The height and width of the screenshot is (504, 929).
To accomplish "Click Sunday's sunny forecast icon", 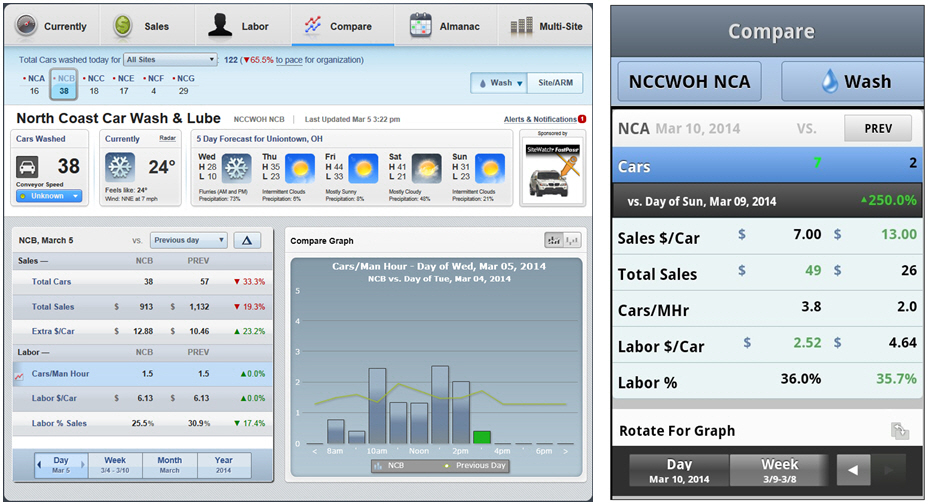I will (x=490, y=168).
